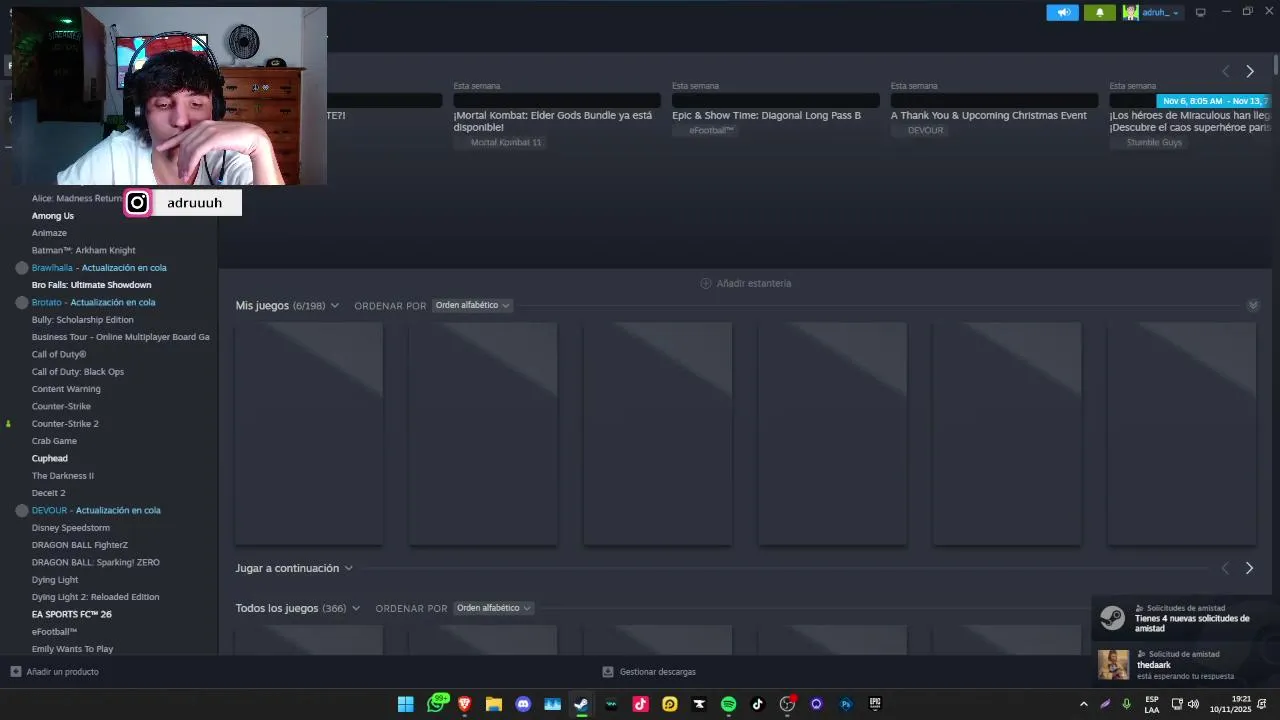Image resolution: width=1280 pixels, height=720 pixels.
Task: Open Mis juegos sort order dropdown
Action: click(x=472, y=305)
